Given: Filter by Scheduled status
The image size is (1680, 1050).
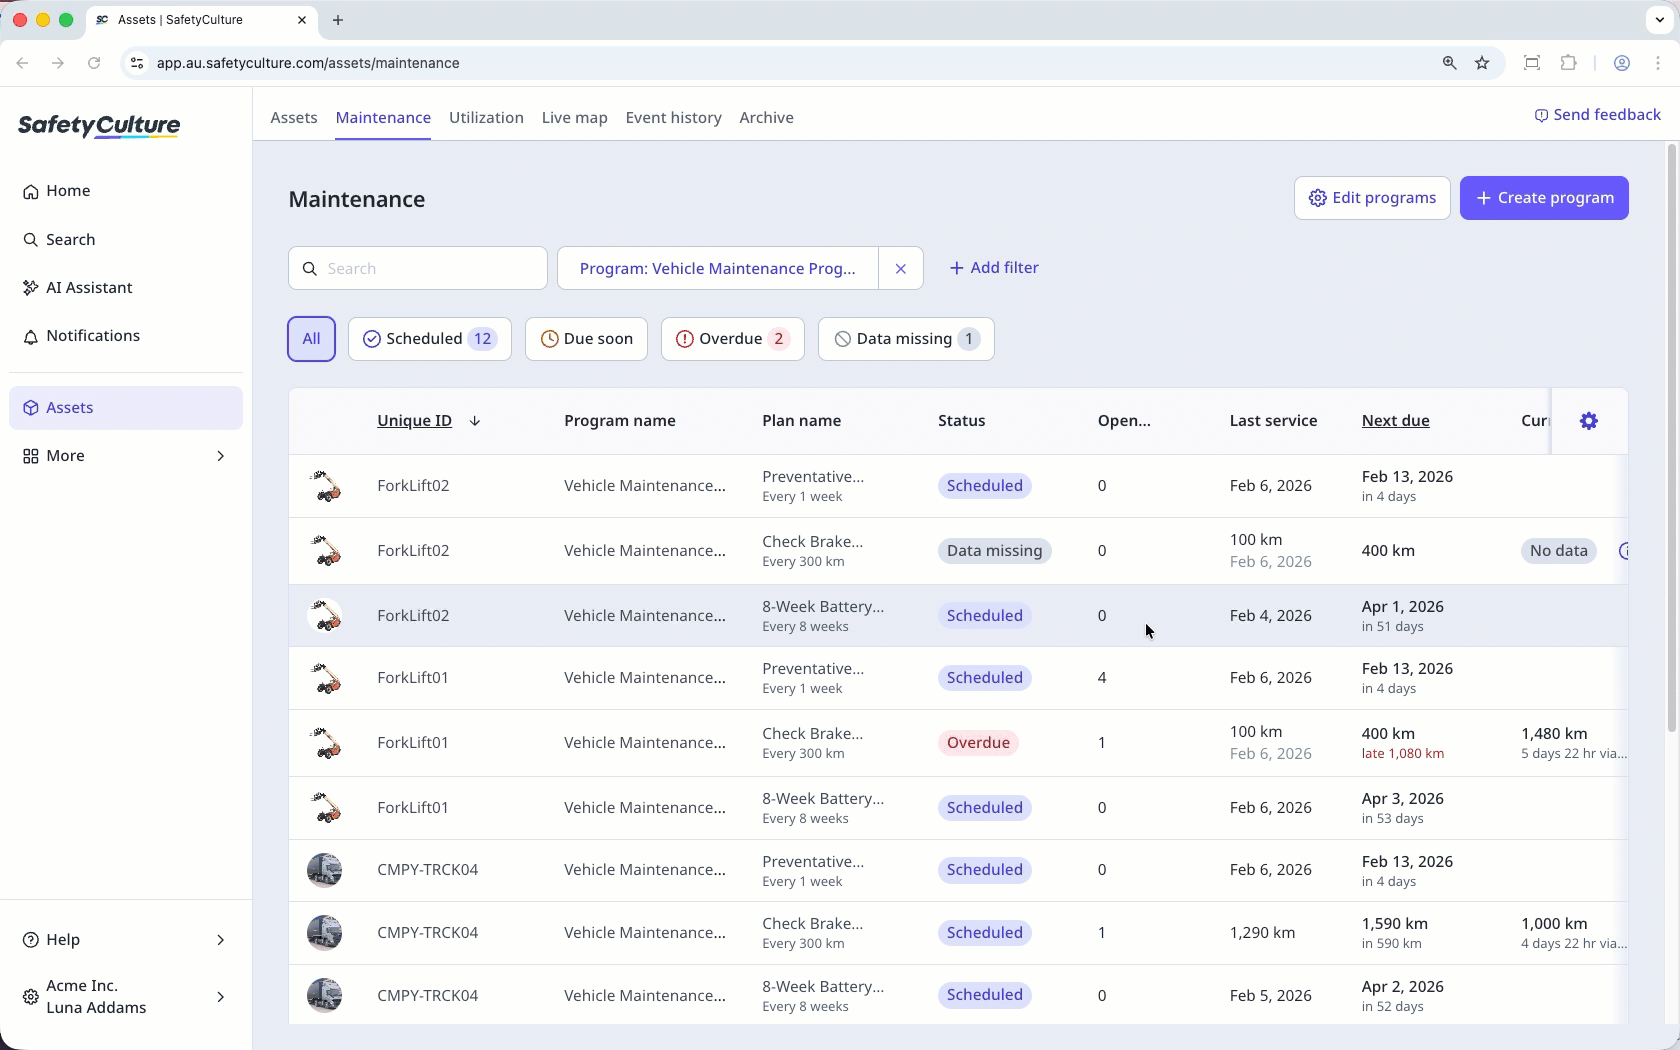Looking at the screenshot, I should coord(430,339).
